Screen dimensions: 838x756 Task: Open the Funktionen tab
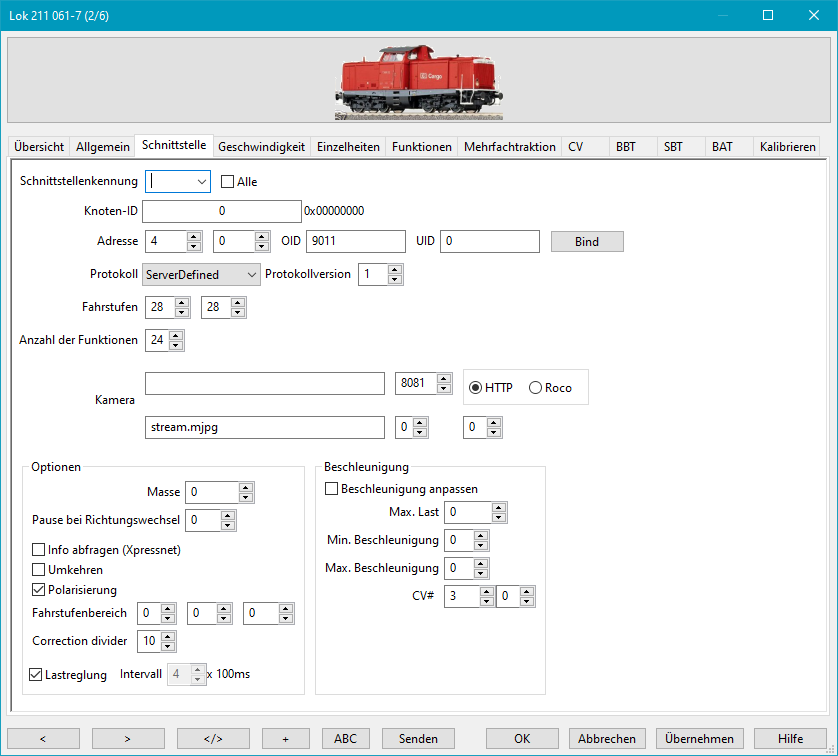coord(421,147)
